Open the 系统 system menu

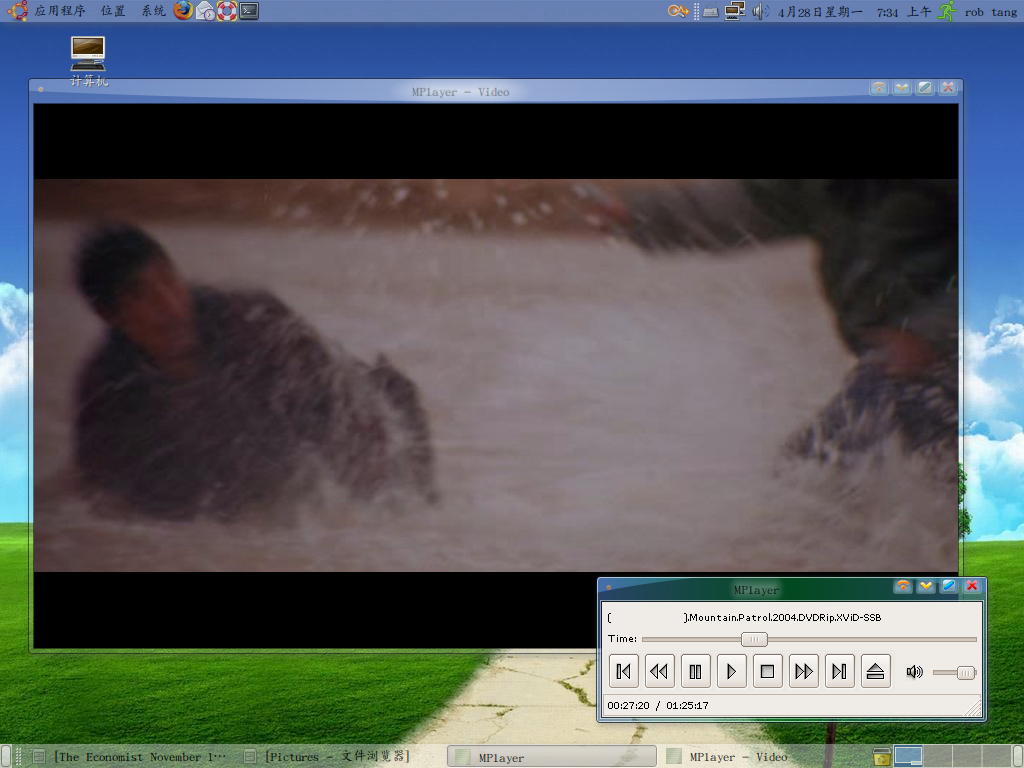[153, 11]
